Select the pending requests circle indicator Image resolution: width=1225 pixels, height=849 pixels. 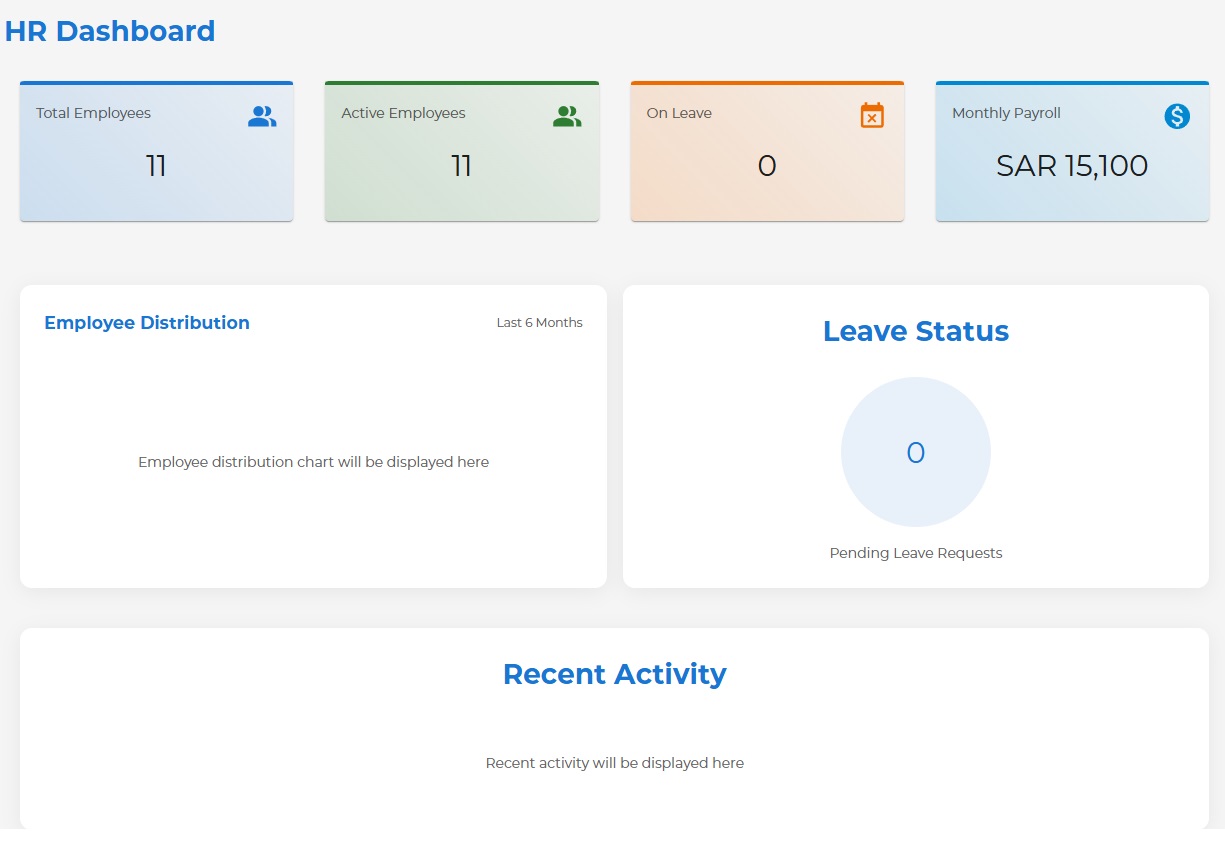[x=915, y=452]
